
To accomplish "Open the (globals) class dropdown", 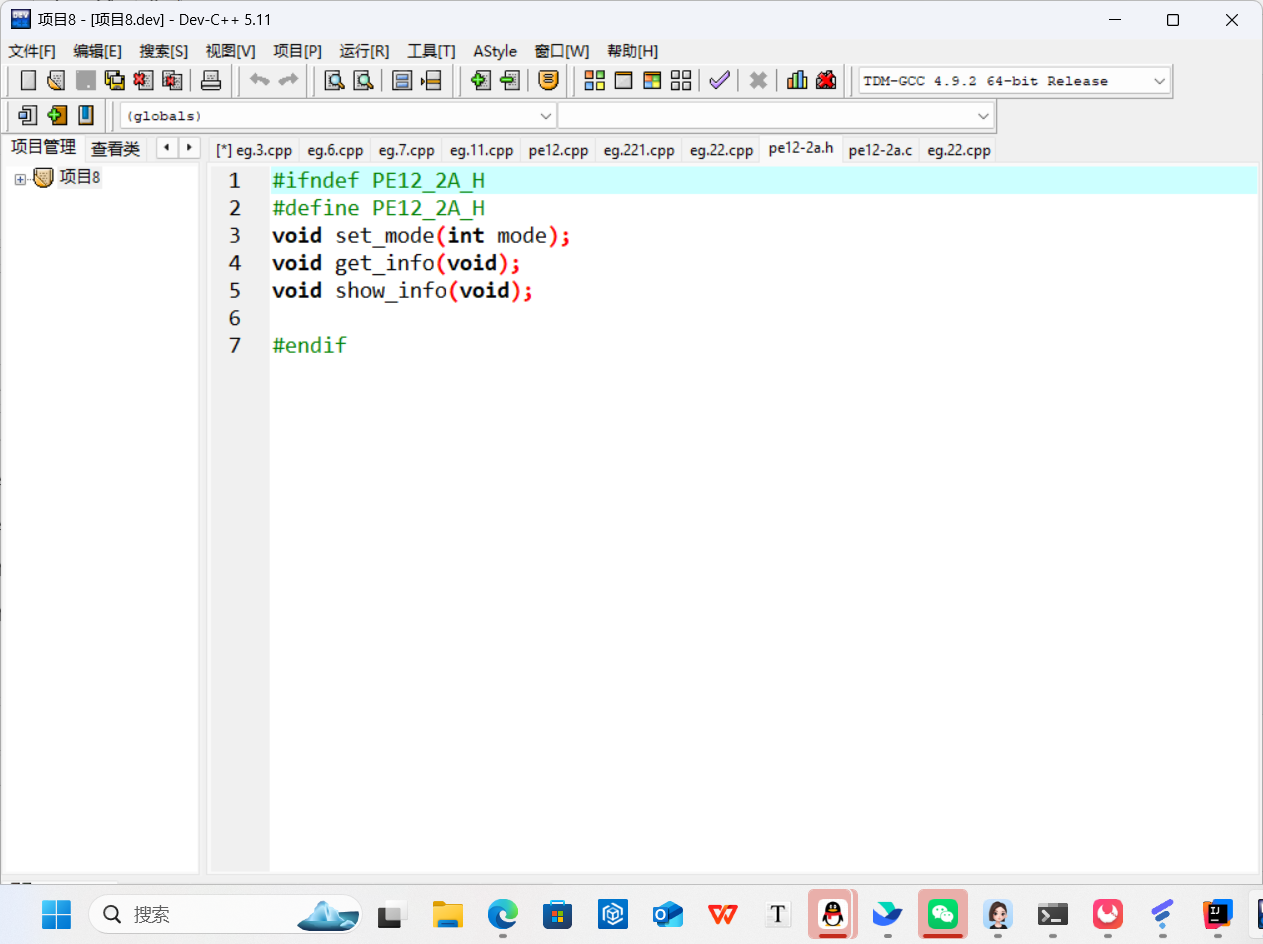I will (x=546, y=116).
